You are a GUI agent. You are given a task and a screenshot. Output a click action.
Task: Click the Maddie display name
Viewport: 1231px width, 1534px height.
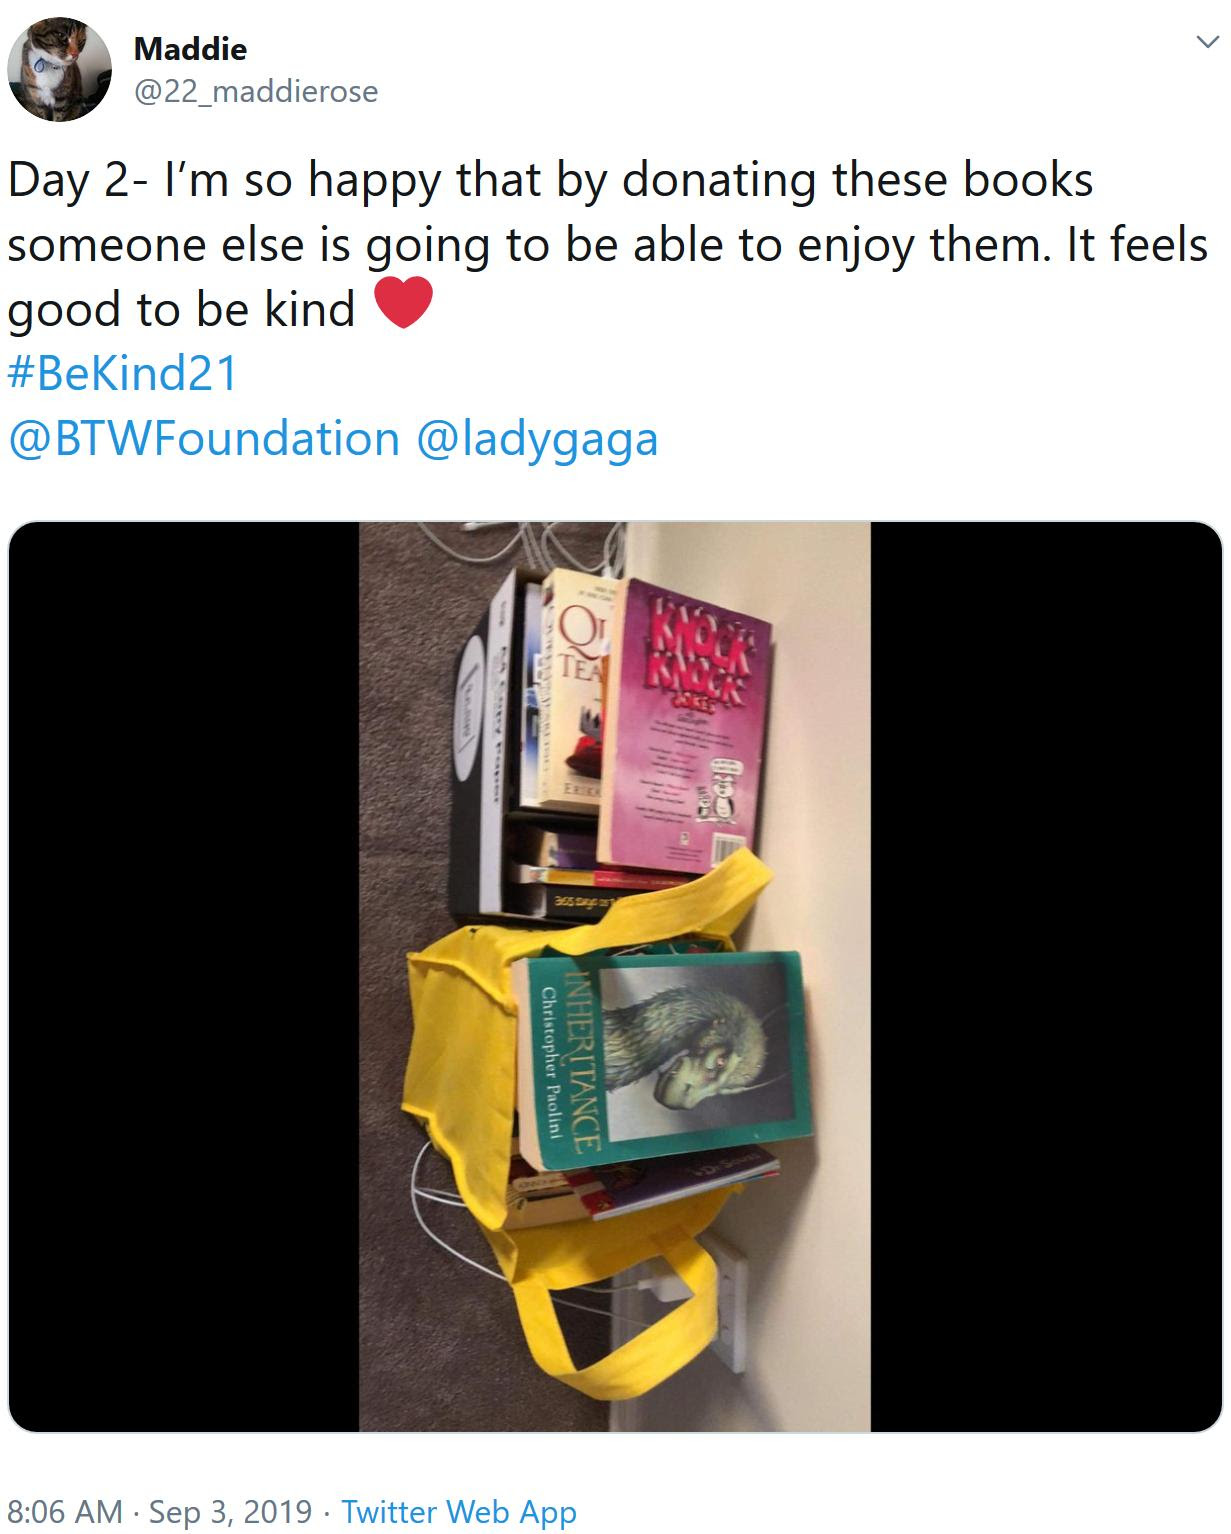click(x=190, y=48)
